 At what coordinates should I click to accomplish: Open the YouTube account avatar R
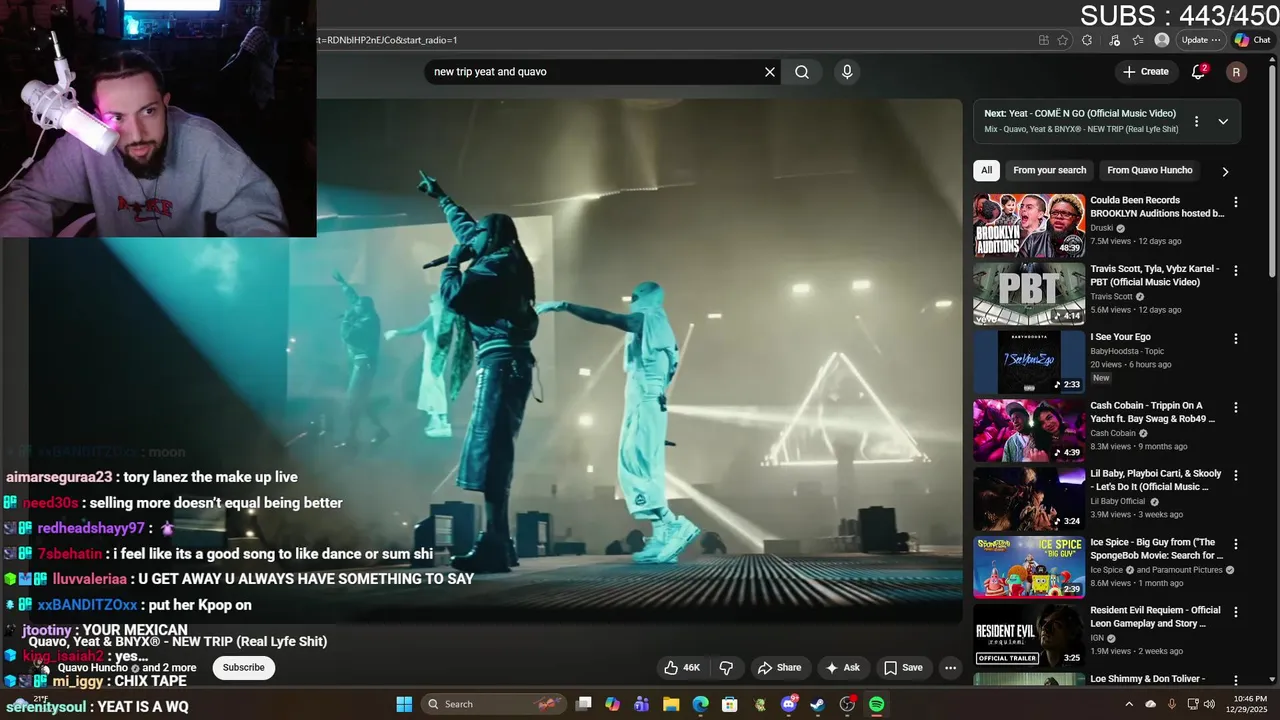coord(1236,72)
